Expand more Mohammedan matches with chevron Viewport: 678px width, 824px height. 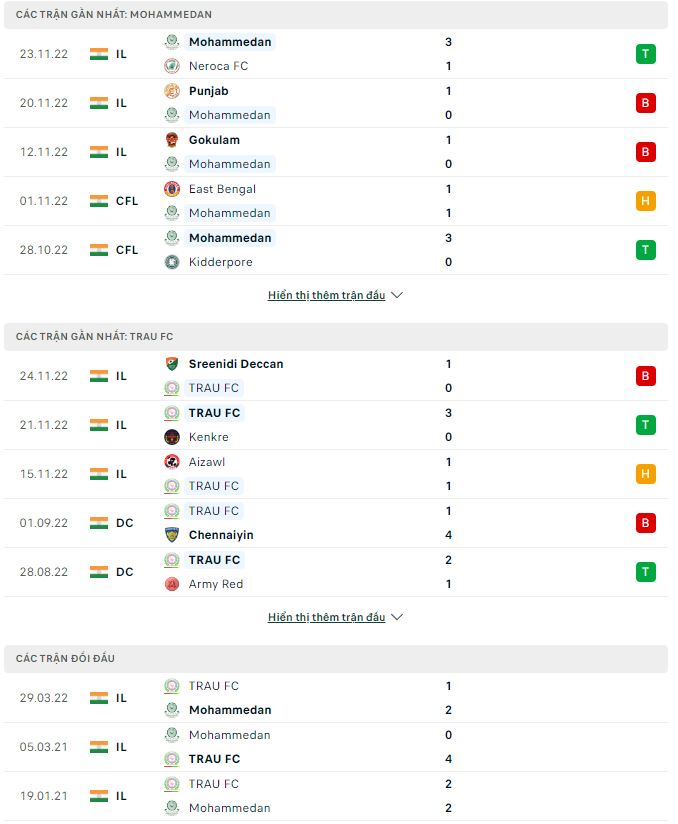coord(397,296)
